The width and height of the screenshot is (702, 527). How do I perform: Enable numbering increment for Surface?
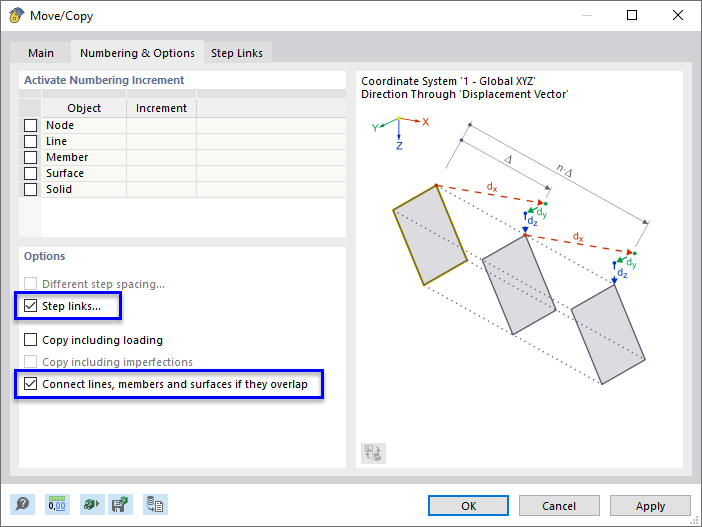(x=30, y=173)
